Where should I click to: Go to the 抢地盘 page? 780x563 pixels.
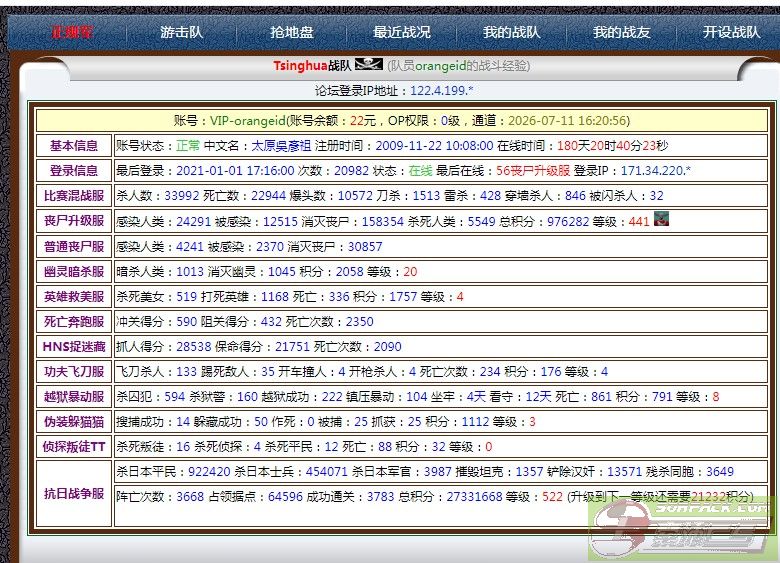pos(291,32)
